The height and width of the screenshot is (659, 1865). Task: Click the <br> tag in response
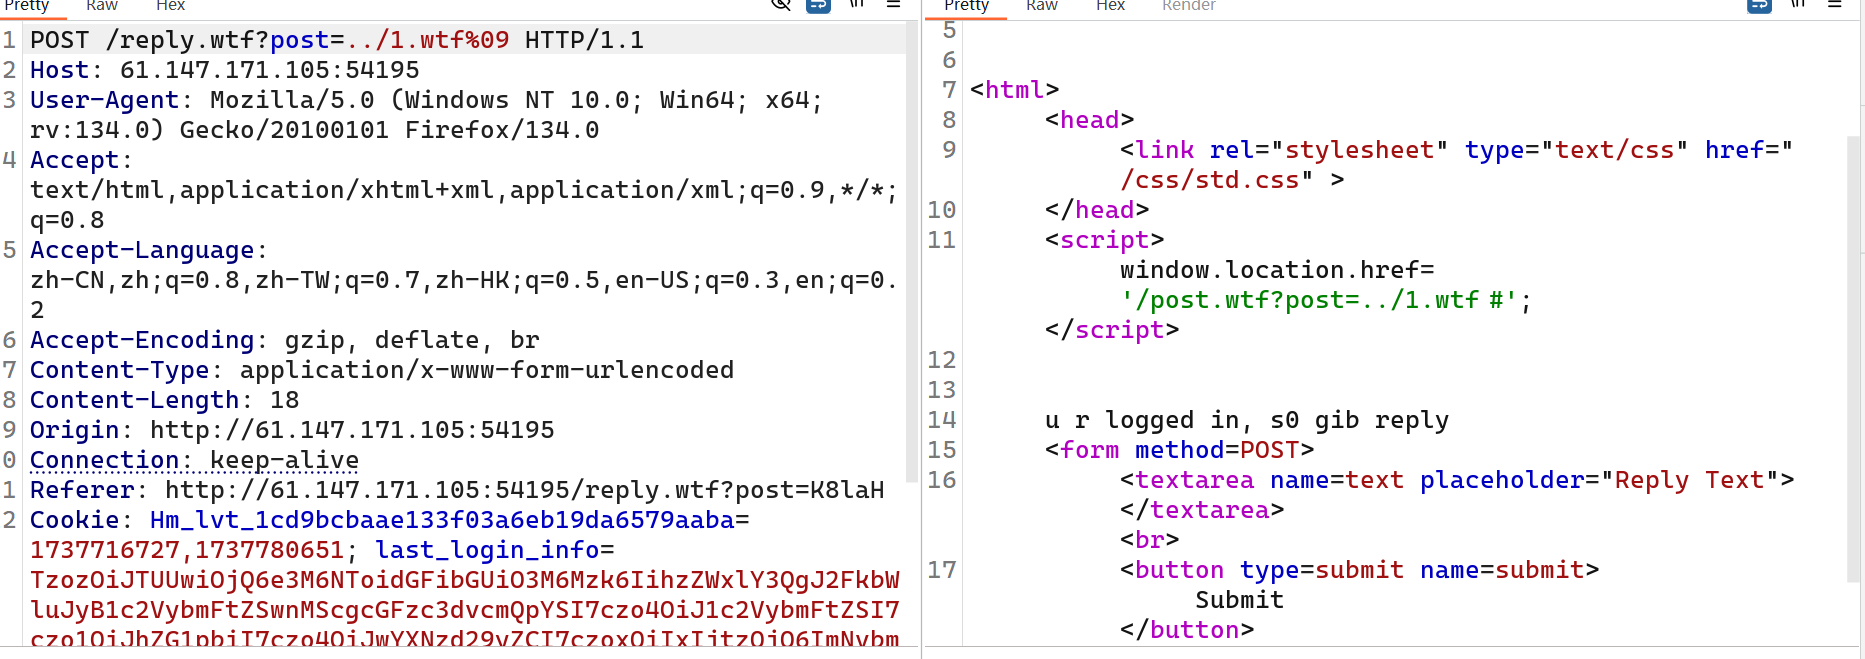coord(1150,540)
